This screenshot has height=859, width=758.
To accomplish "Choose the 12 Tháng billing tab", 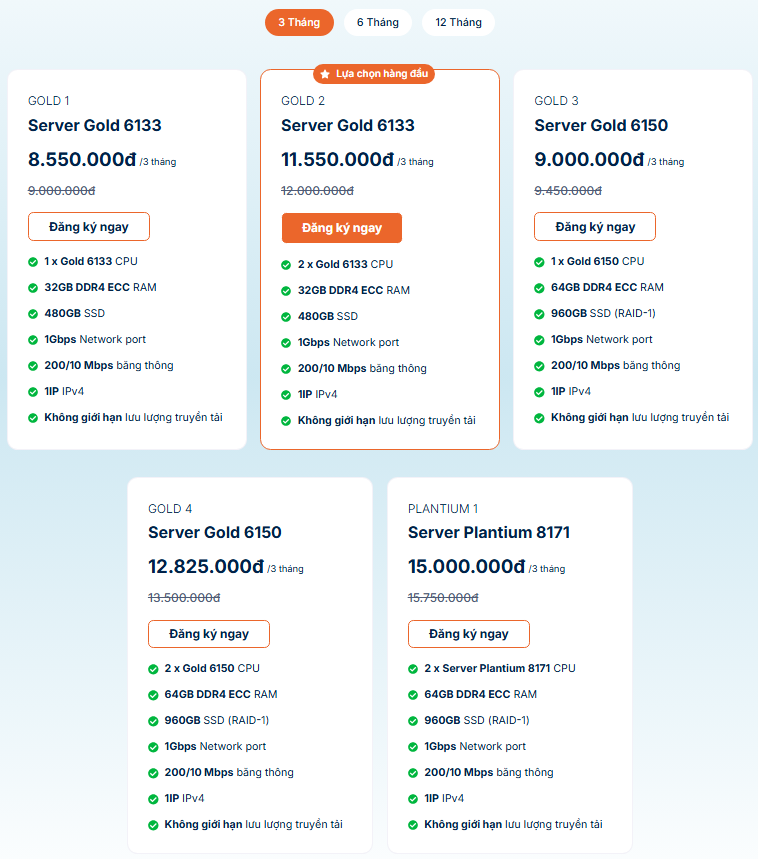I will coord(458,22).
